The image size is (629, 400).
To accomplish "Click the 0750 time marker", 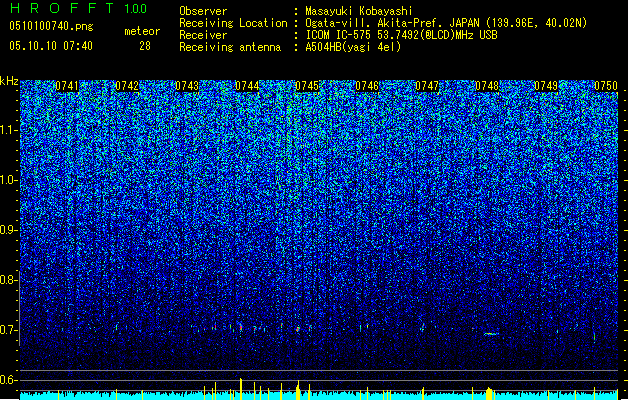I will (x=606, y=86).
